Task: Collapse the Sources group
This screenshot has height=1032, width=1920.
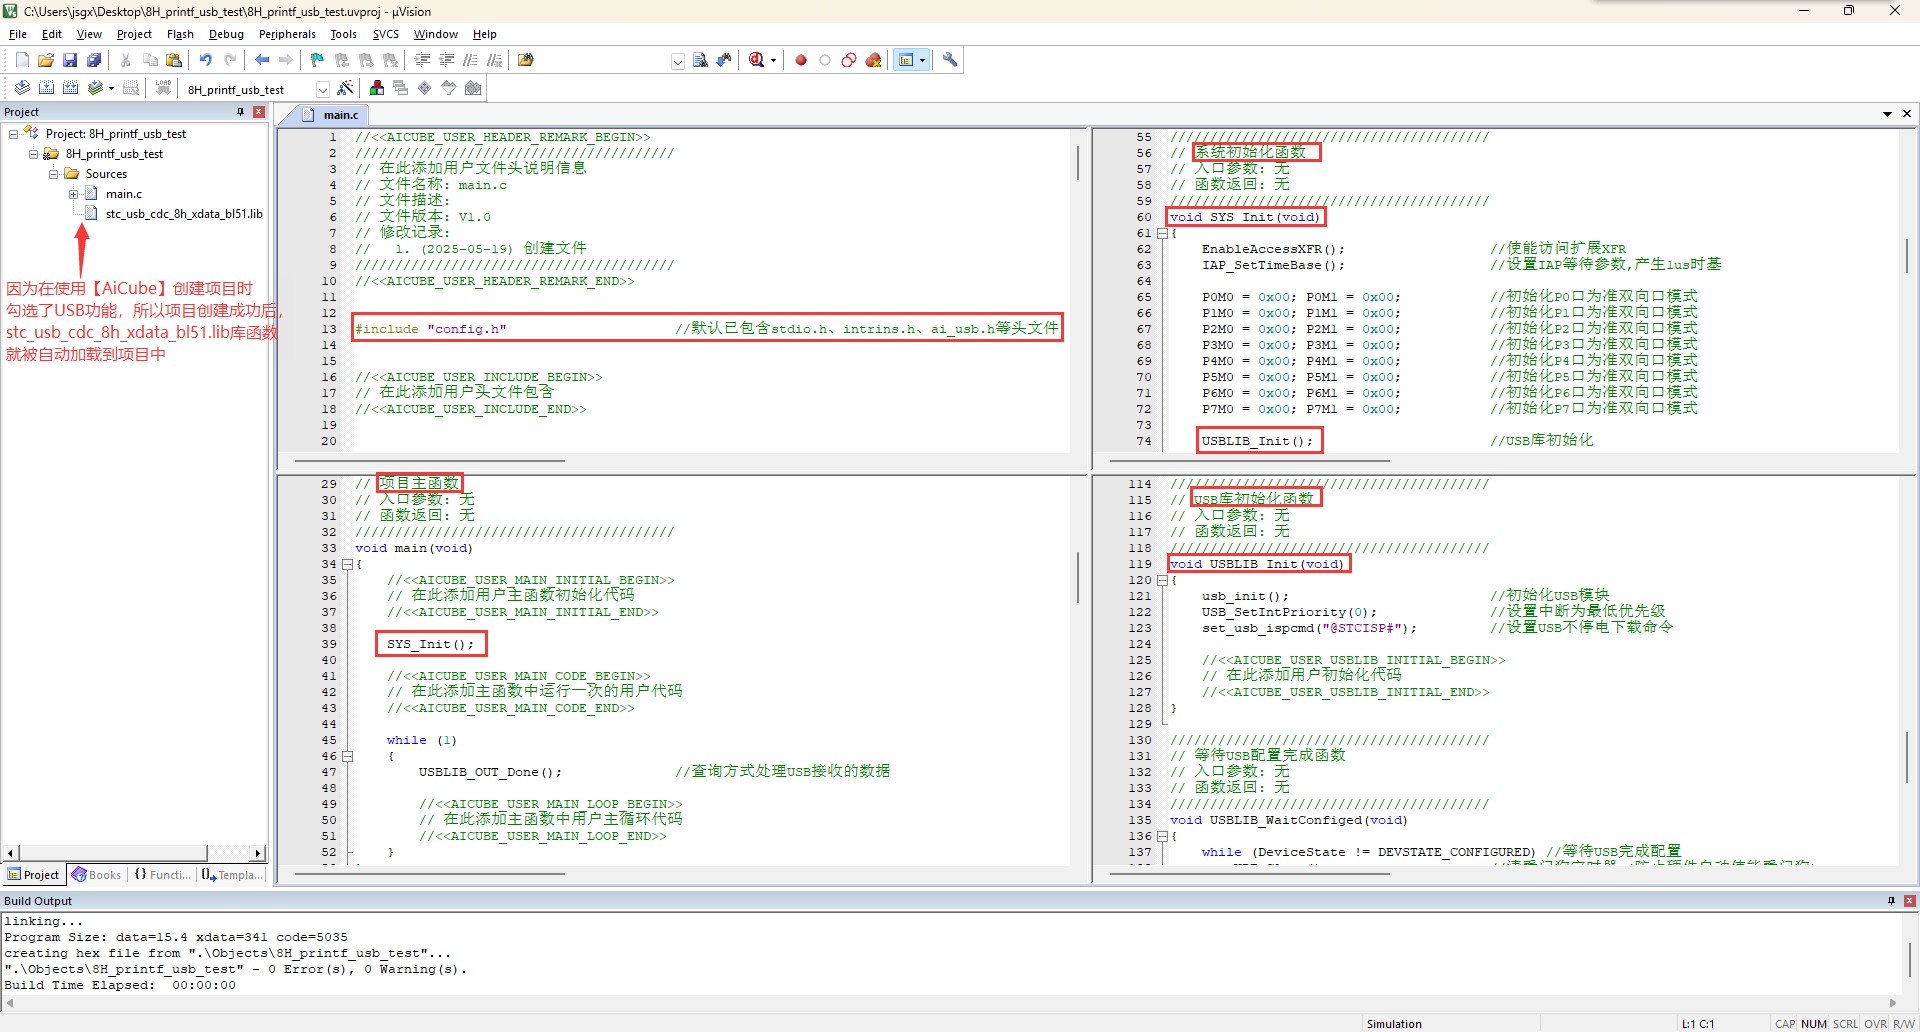Action: (x=53, y=174)
